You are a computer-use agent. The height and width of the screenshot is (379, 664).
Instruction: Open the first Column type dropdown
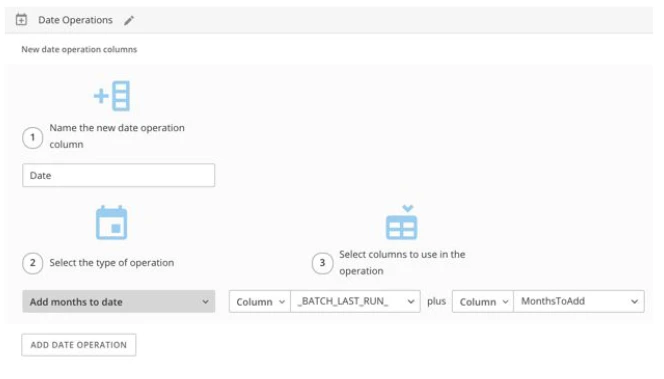[x=260, y=302]
